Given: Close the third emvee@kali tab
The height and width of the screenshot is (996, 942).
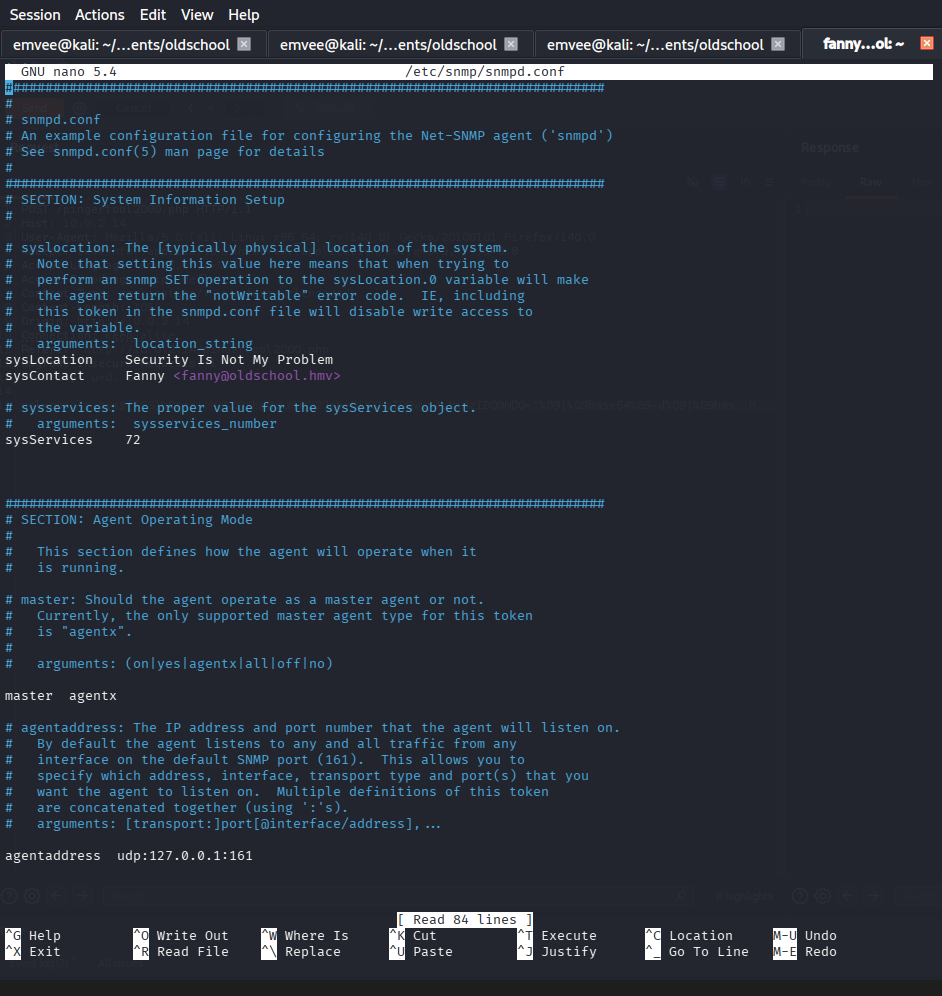Looking at the screenshot, I should [777, 44].
